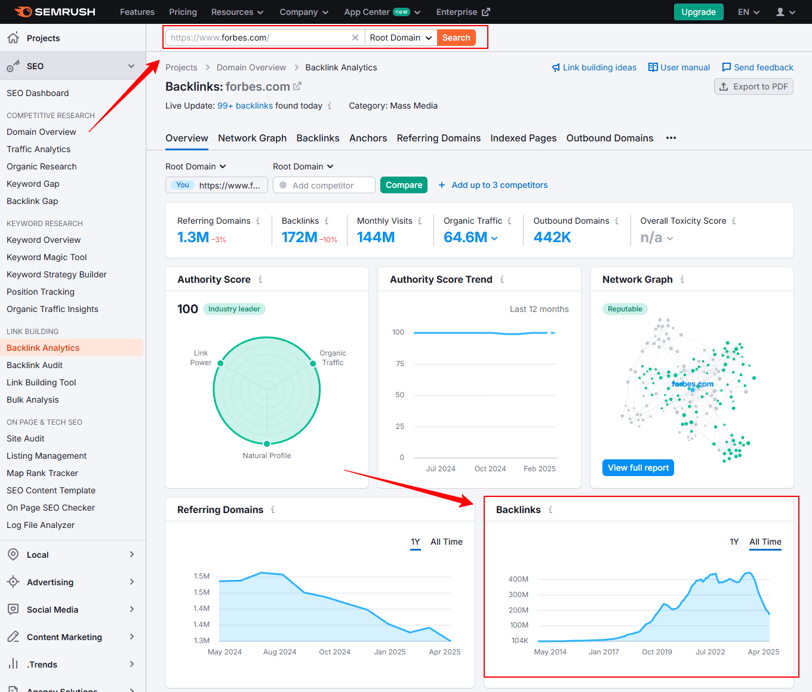The height and width of the screenshot is (692, 812).
Task: Click the orange Search button
Action: [x=456, y=38]
